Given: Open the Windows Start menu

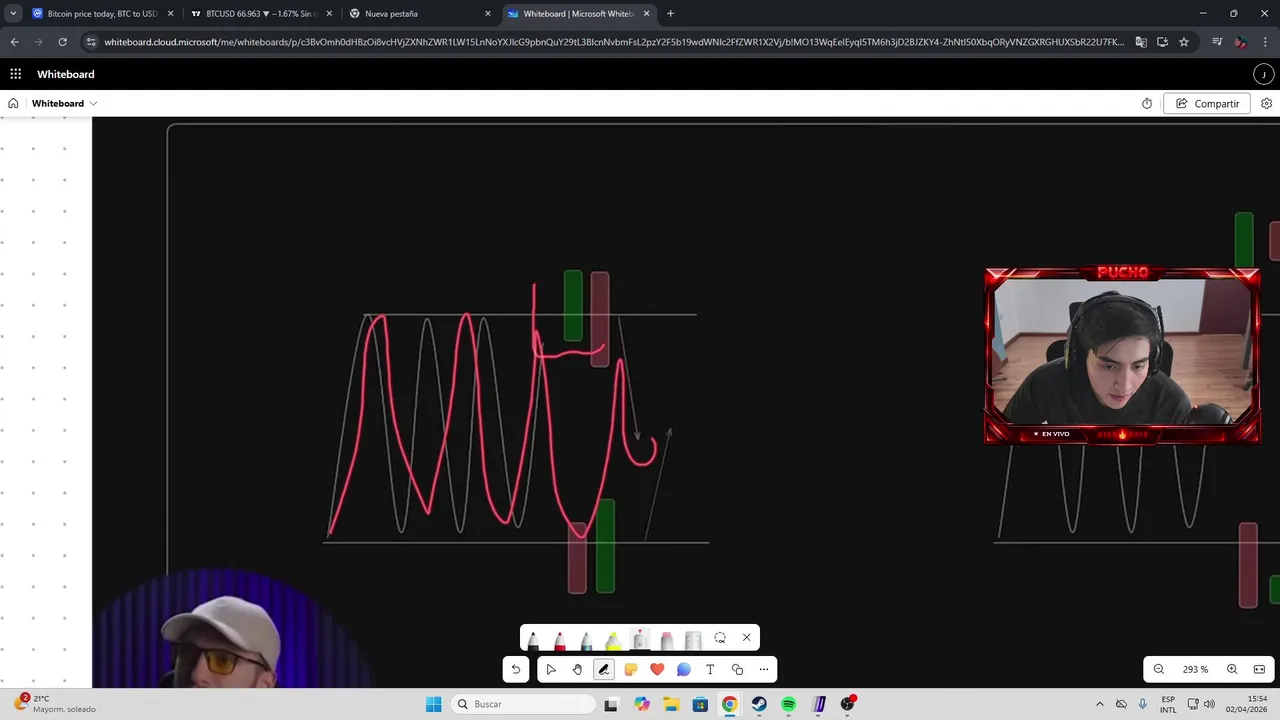Looking at the screenshot, I should (x=433, y=704).
